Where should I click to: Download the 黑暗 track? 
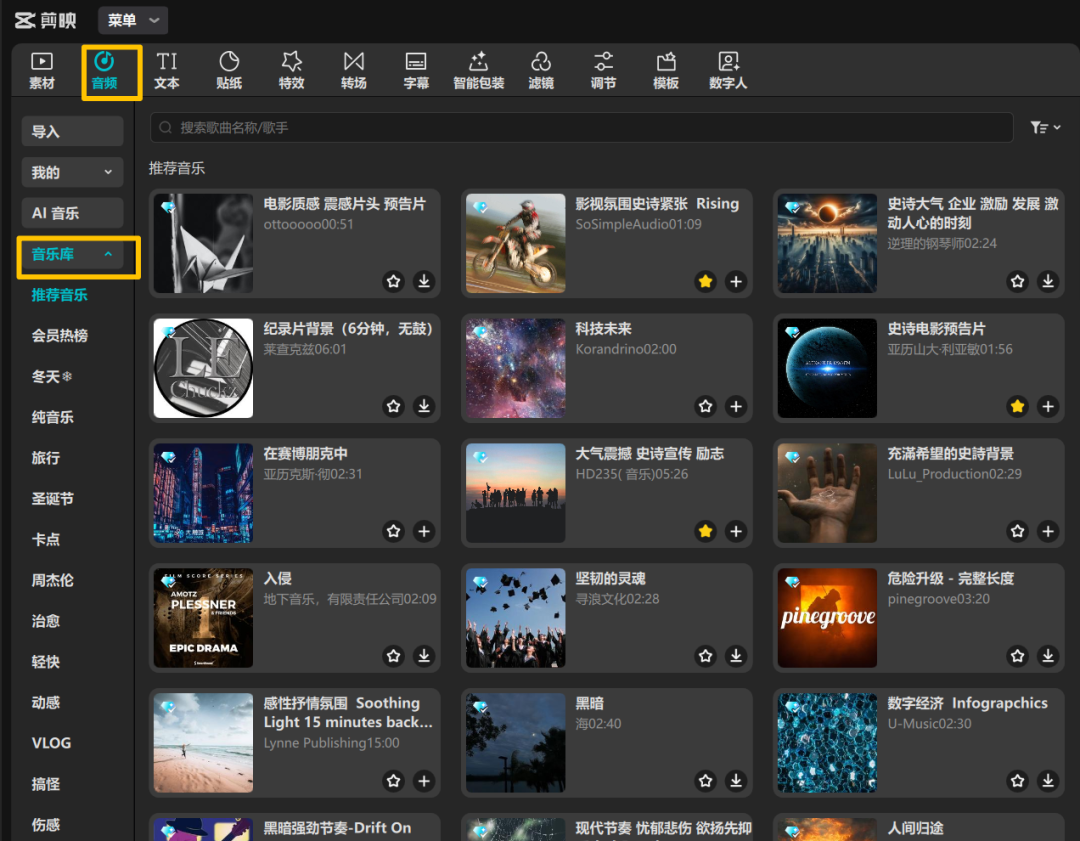coord(736,780)
